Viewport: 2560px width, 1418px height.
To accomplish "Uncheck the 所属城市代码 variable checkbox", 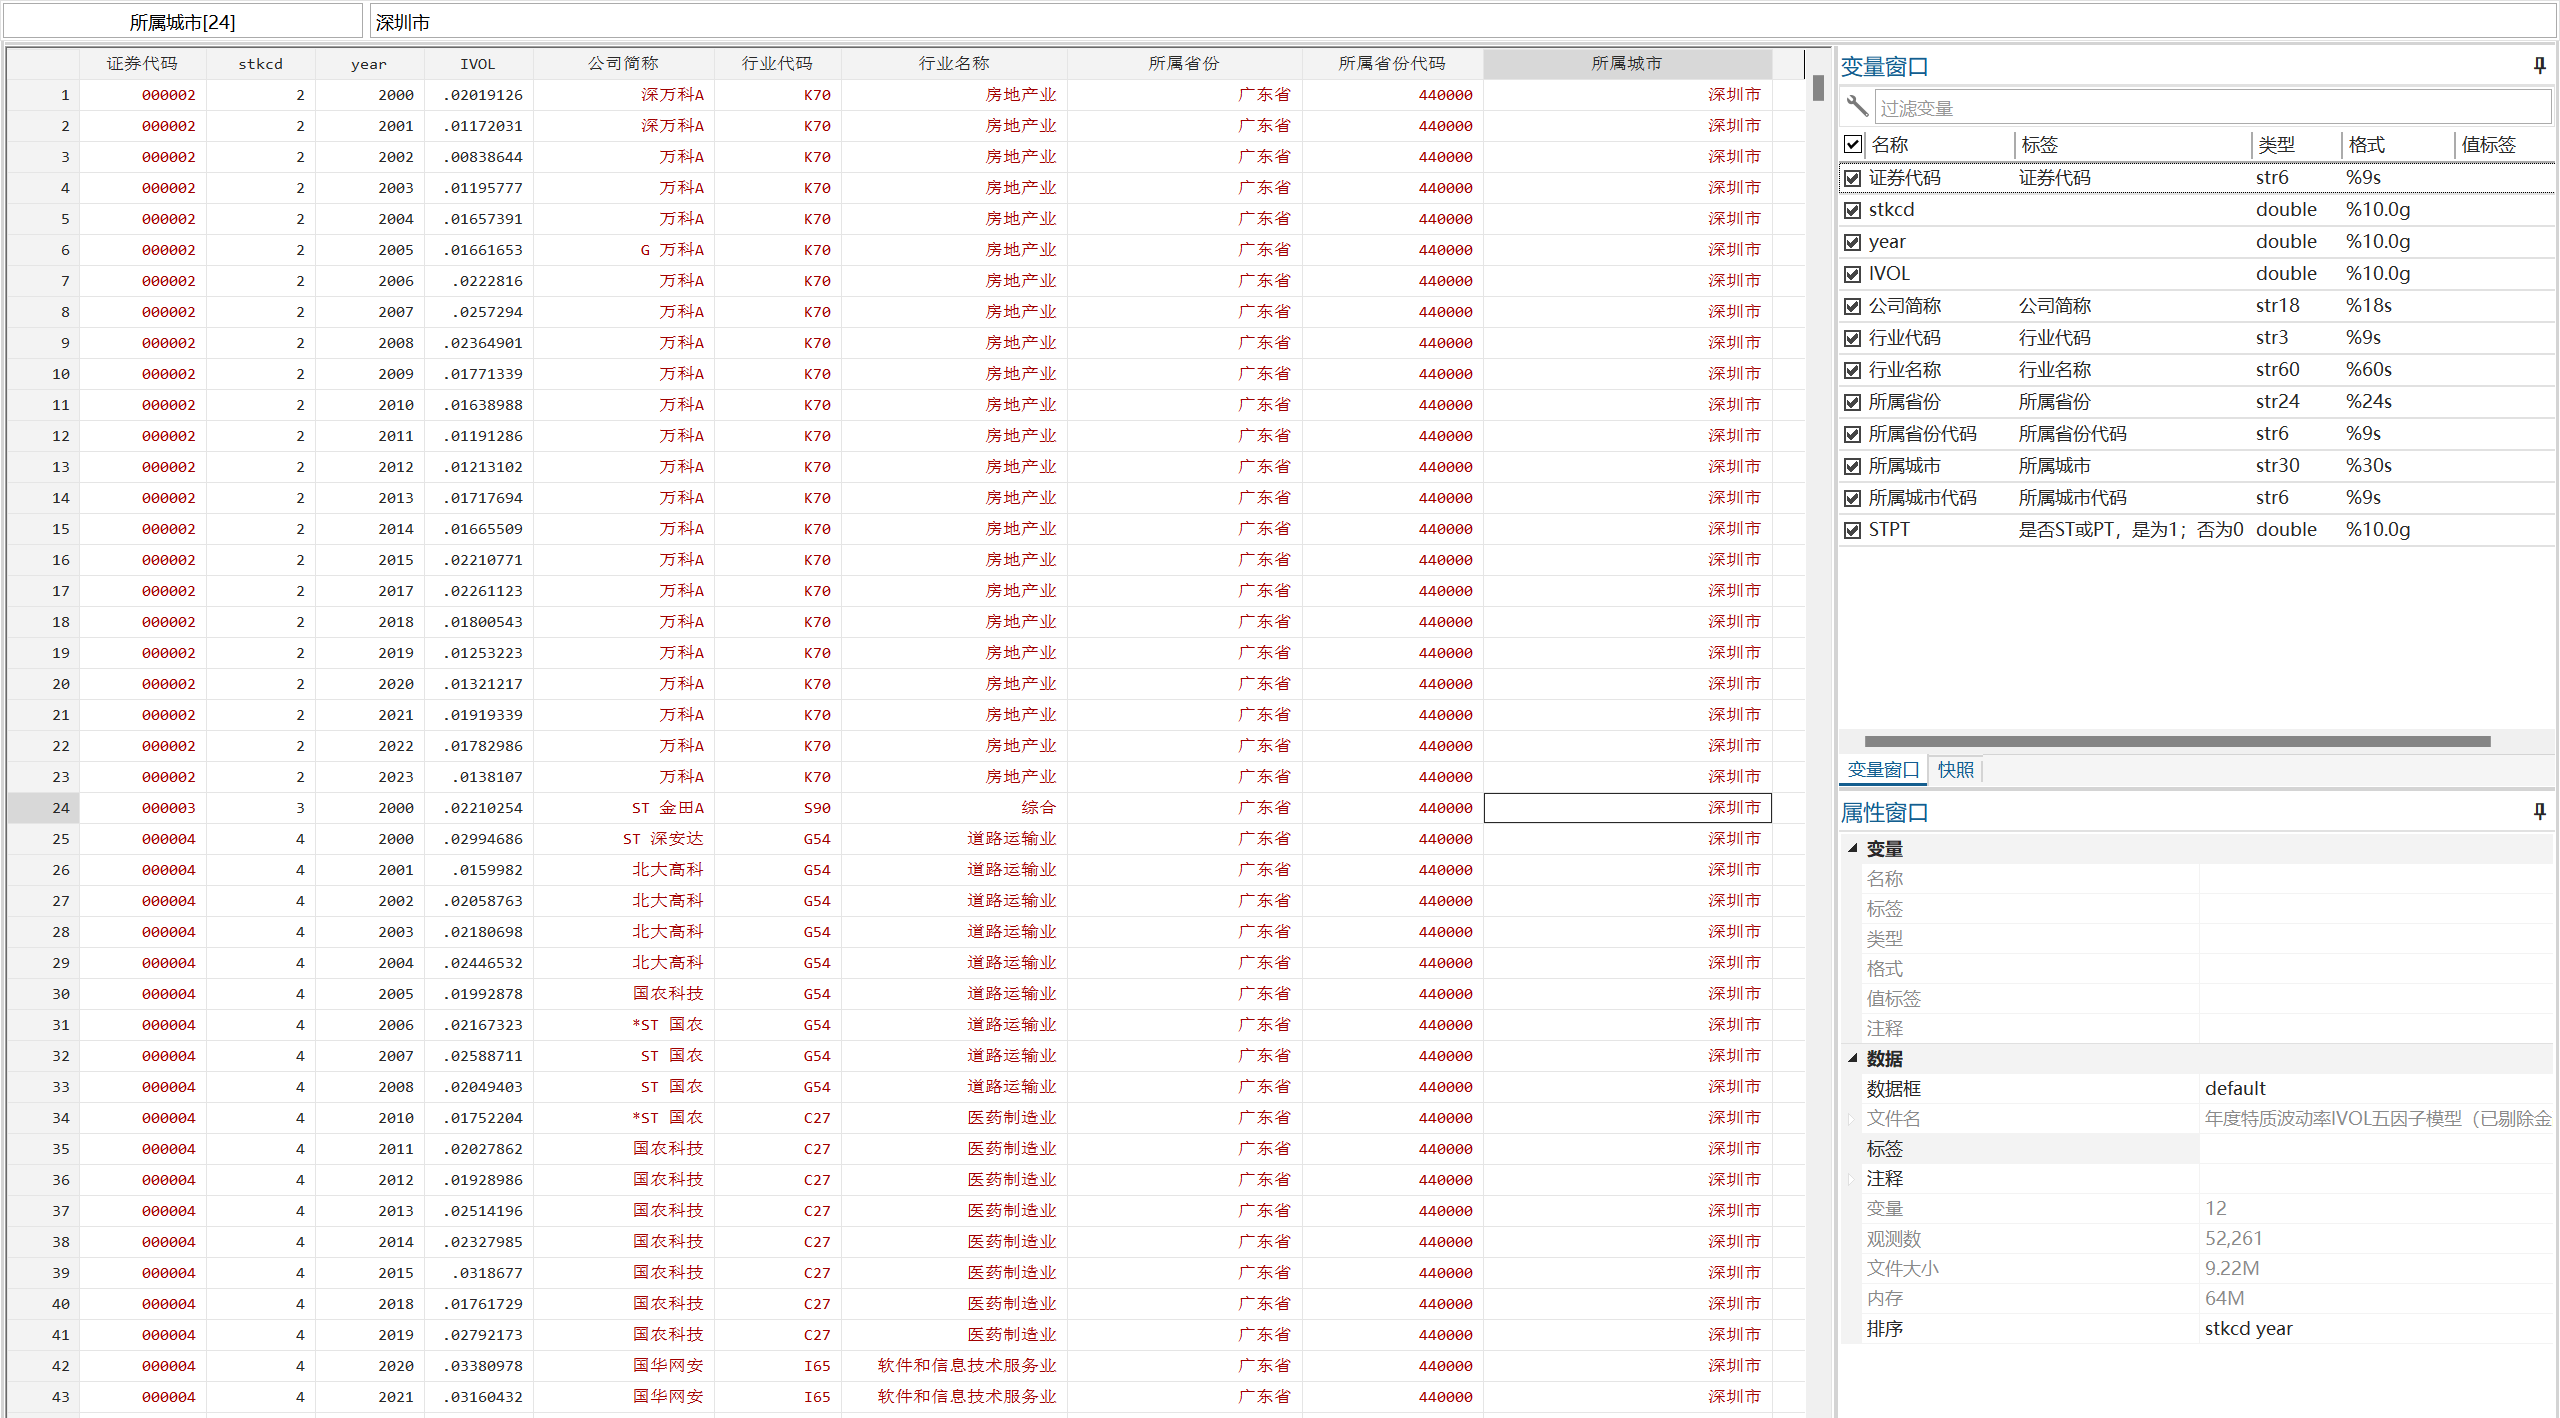I will tap(1853, 498).
